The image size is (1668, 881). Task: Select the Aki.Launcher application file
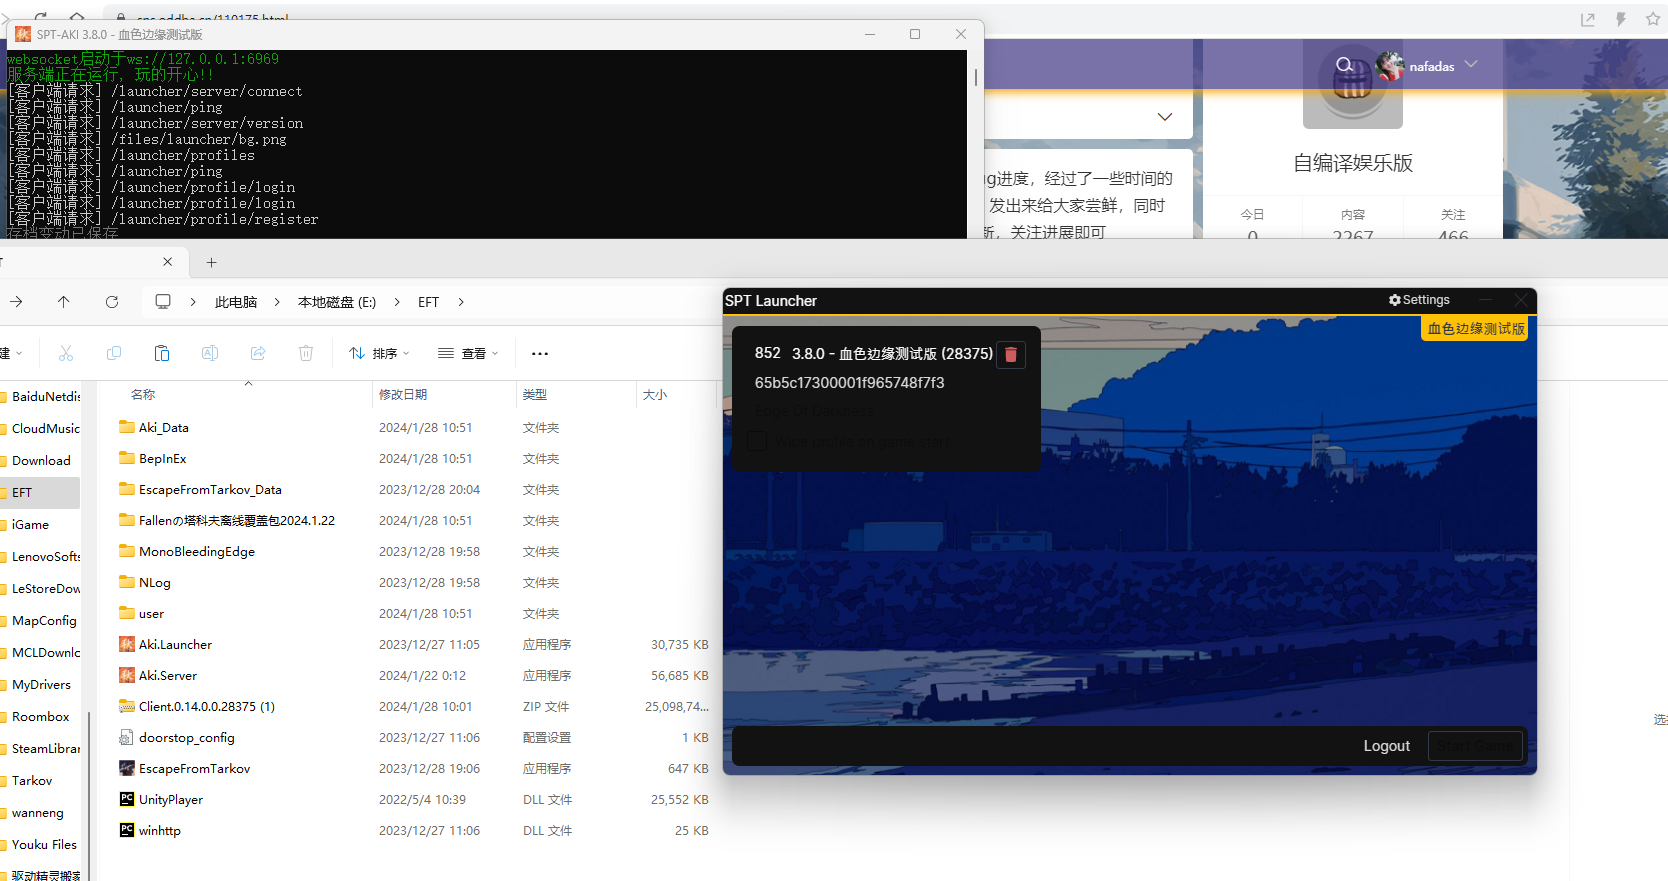point(175,645)
